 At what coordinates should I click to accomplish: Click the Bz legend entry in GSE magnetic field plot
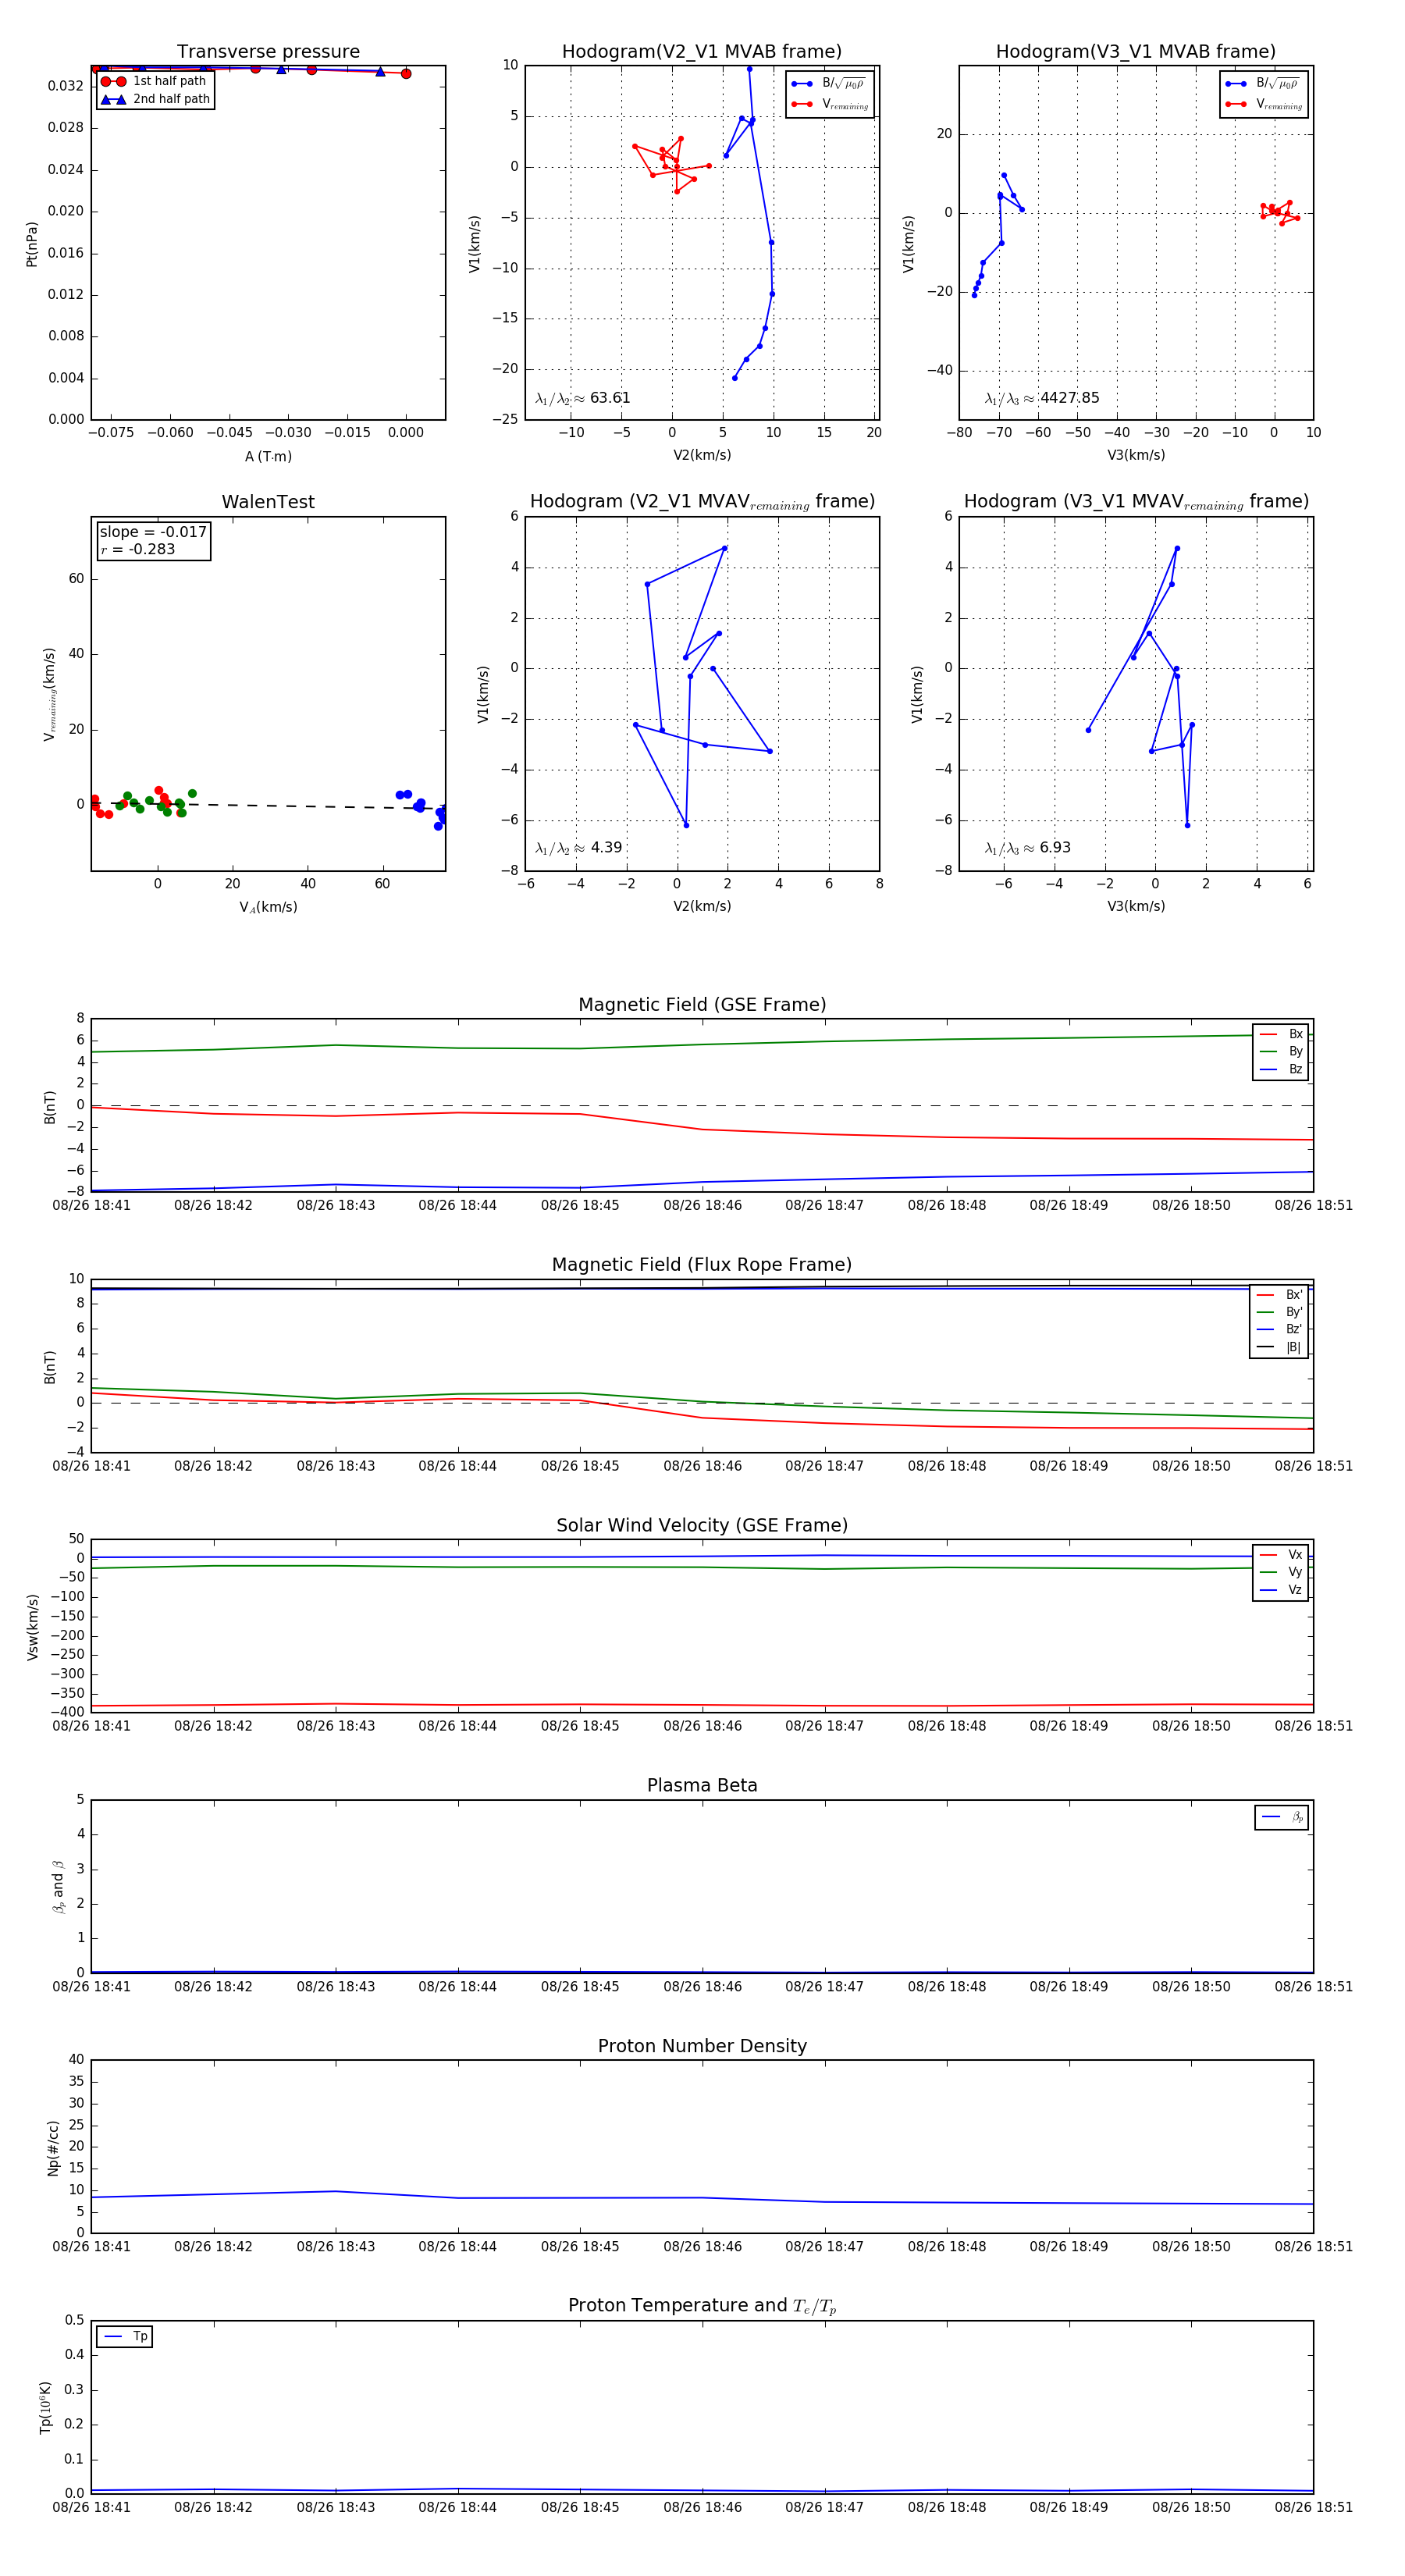pos(1281,1069)
